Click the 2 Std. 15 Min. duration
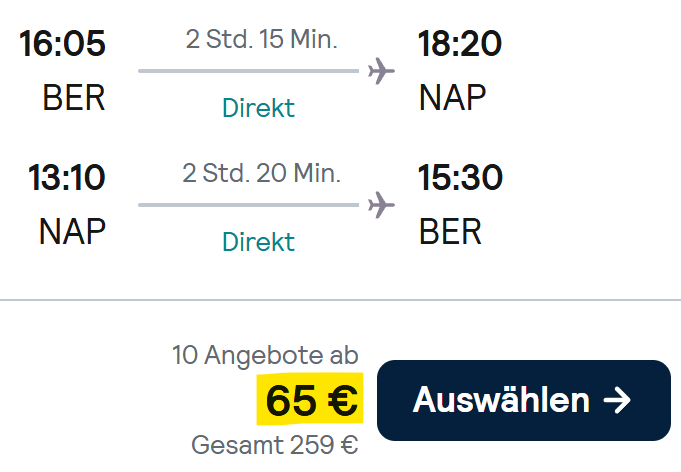The height and width of the screenshot is (472, 681). tap(262, 40)
